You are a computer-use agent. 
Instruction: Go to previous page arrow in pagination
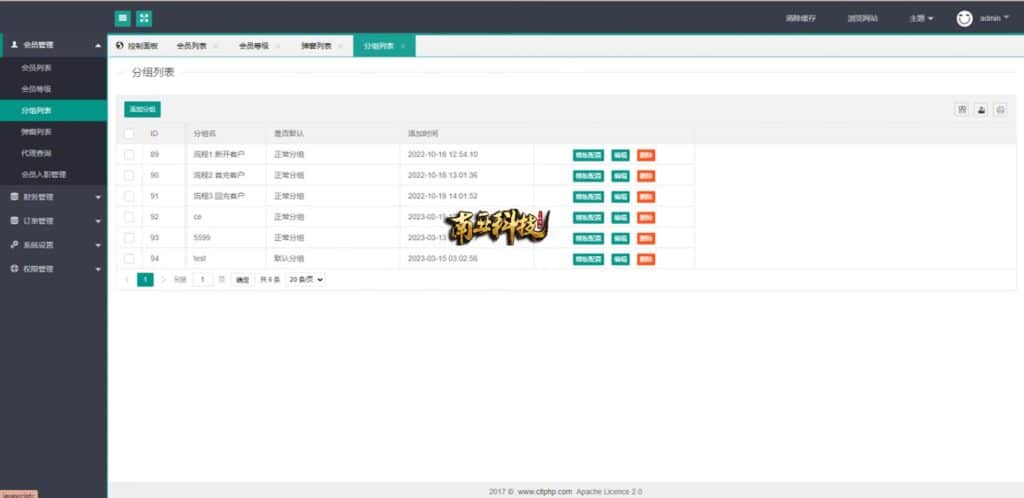point(127,279)
